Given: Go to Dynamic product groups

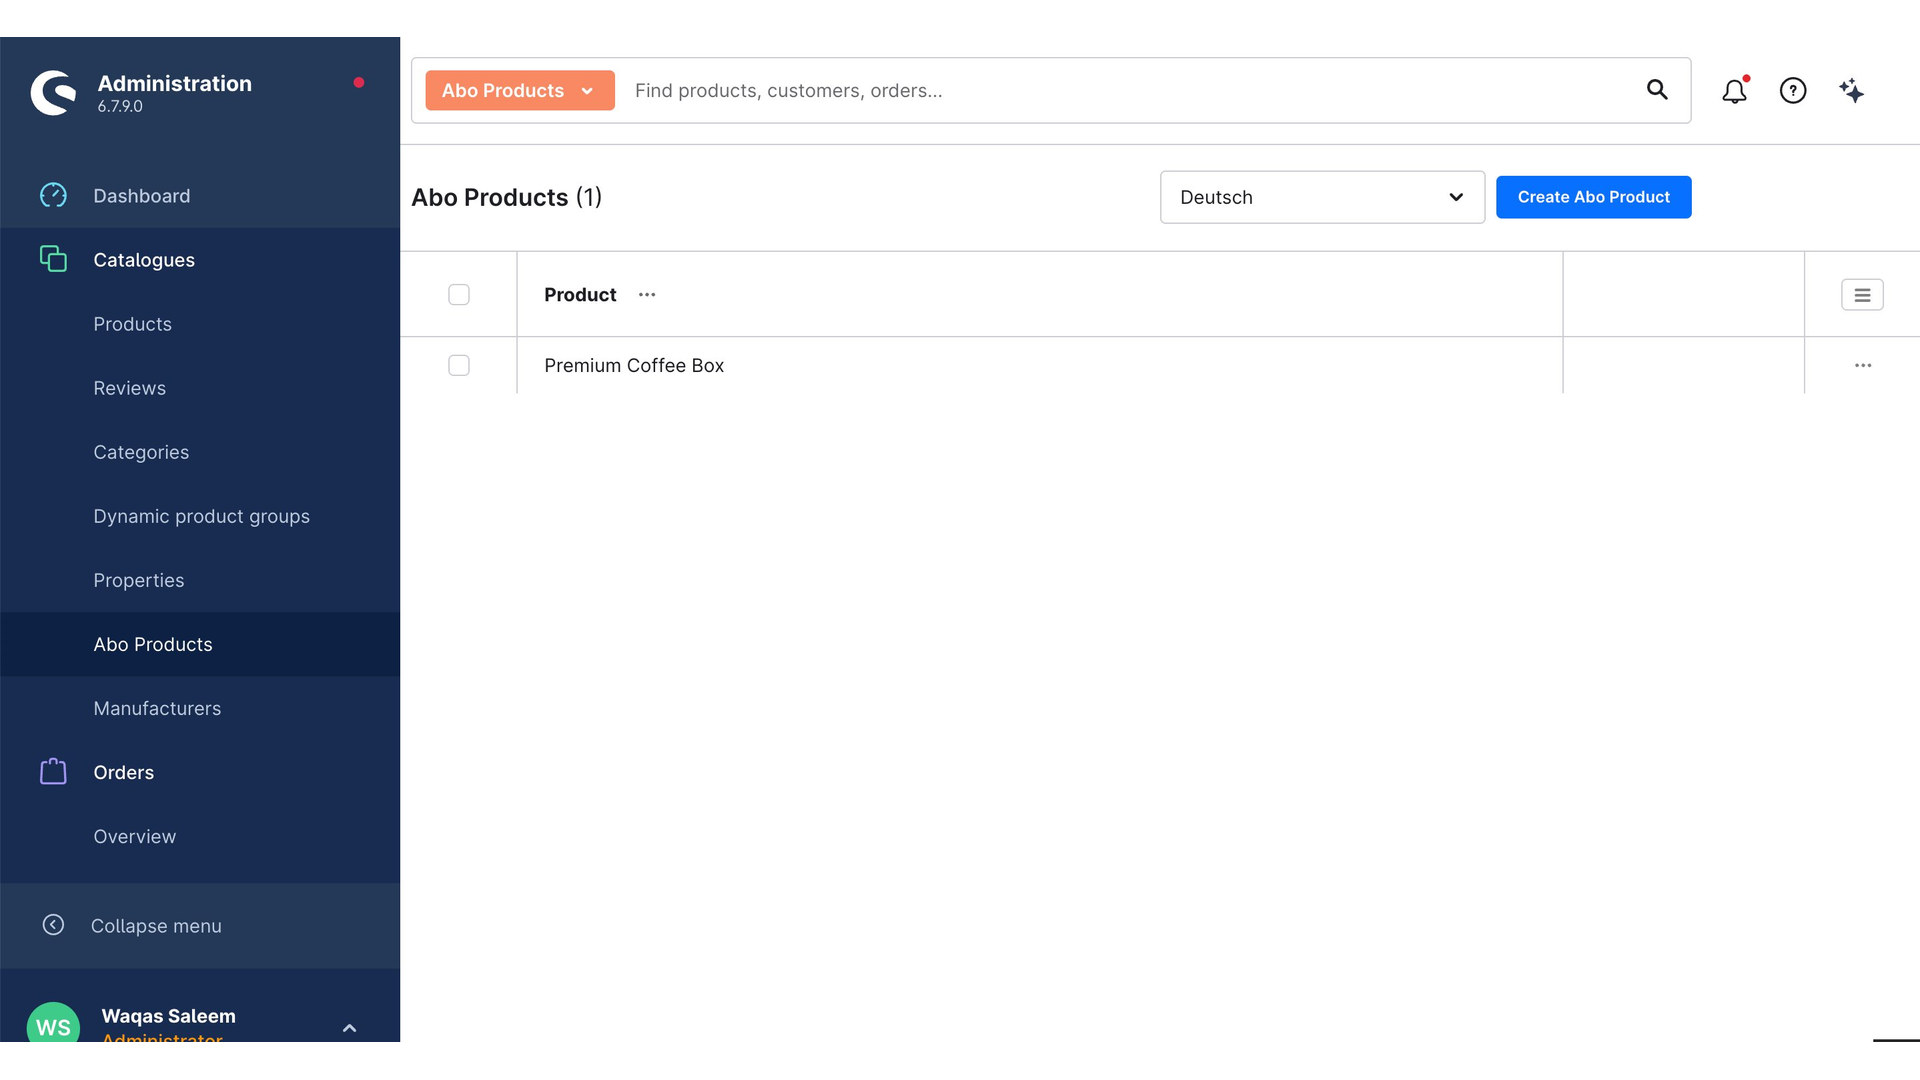Looking at the screenshot, I should 200,516.
